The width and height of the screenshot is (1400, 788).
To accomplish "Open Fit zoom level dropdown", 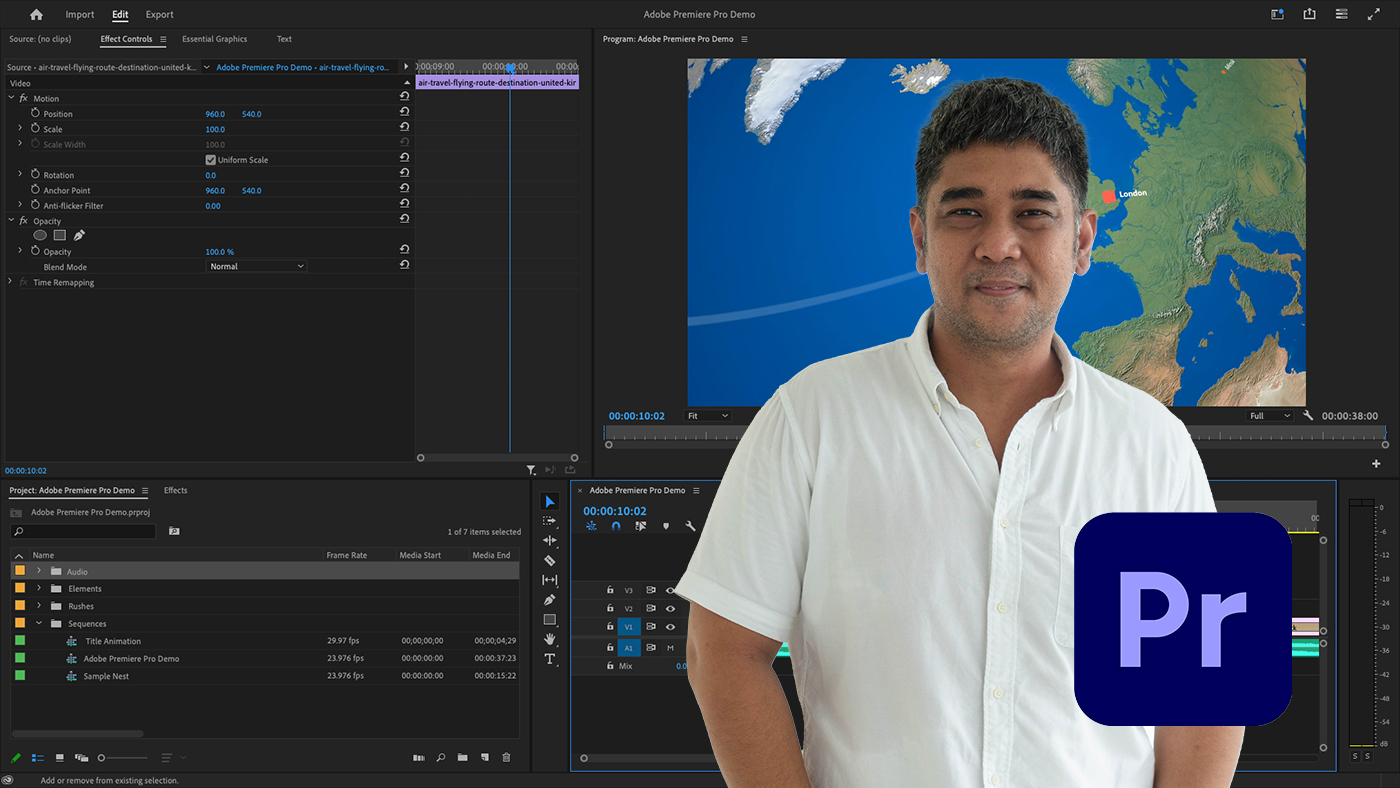I will pos(707,416).
